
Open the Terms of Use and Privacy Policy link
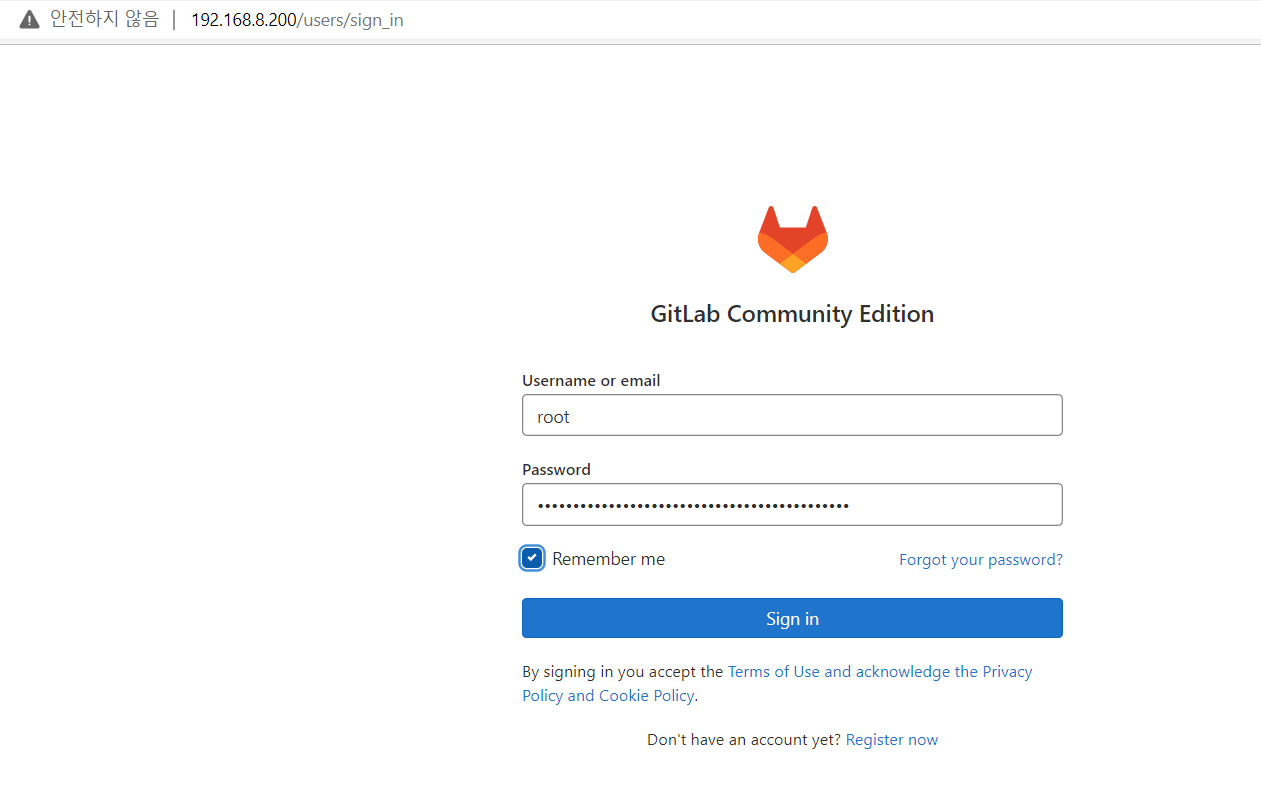coord(777,684)
